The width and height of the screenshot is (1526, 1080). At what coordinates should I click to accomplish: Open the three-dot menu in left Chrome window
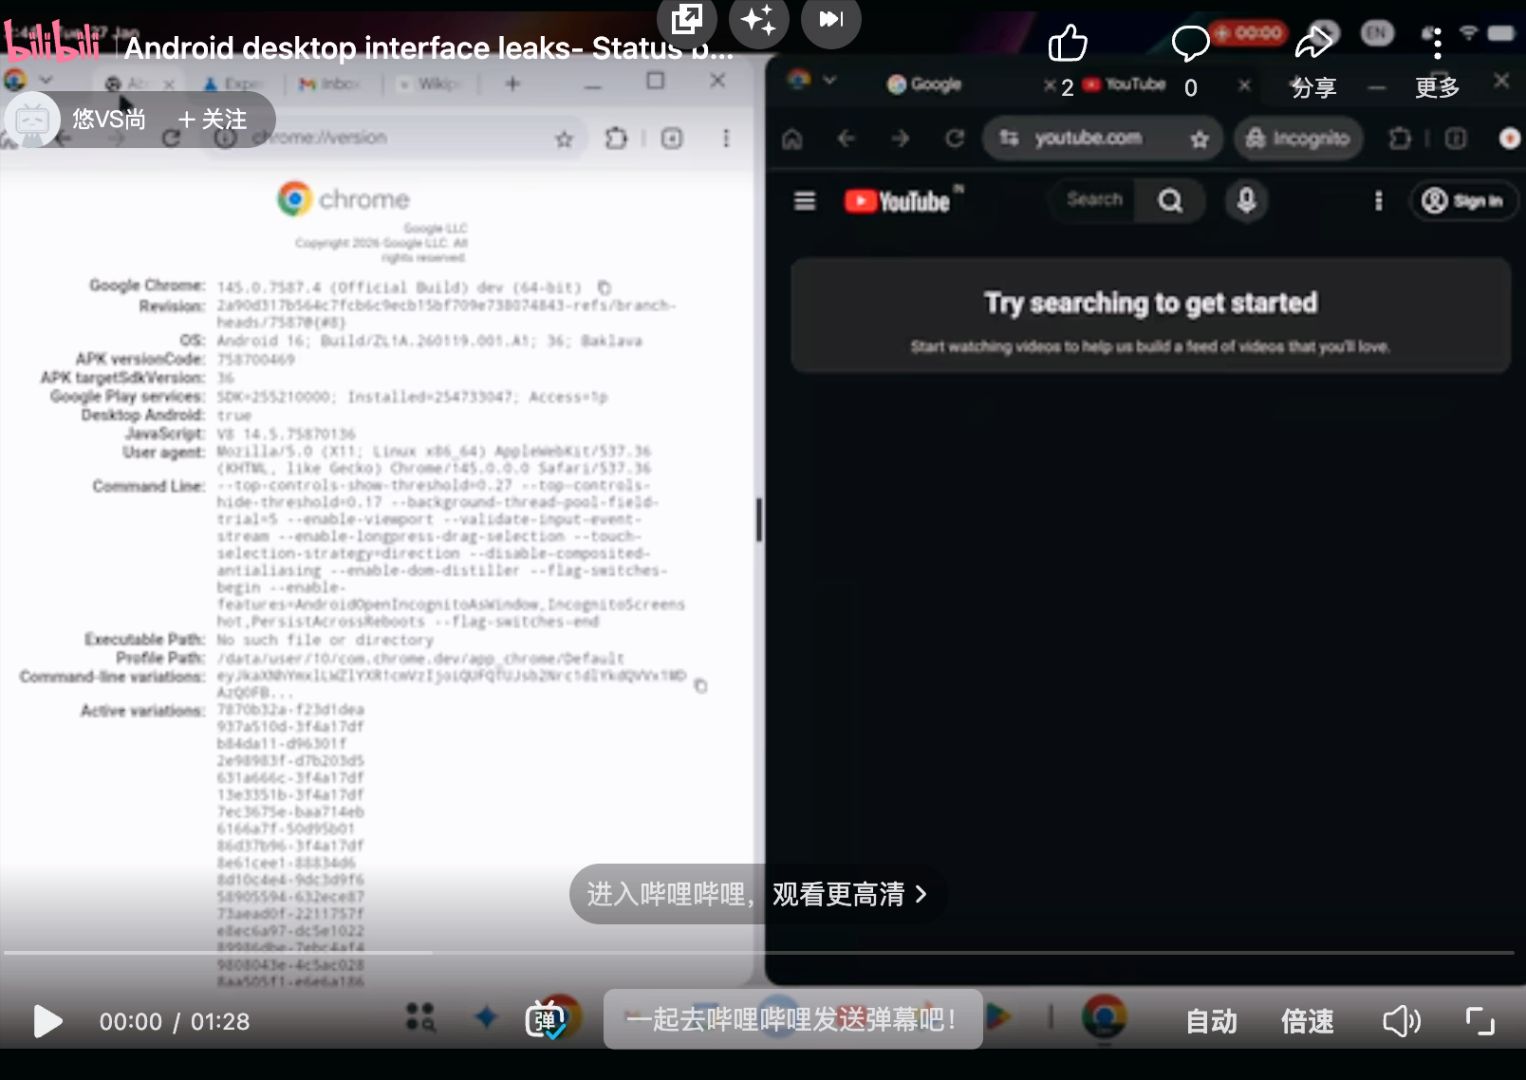[x=726, y=138]
